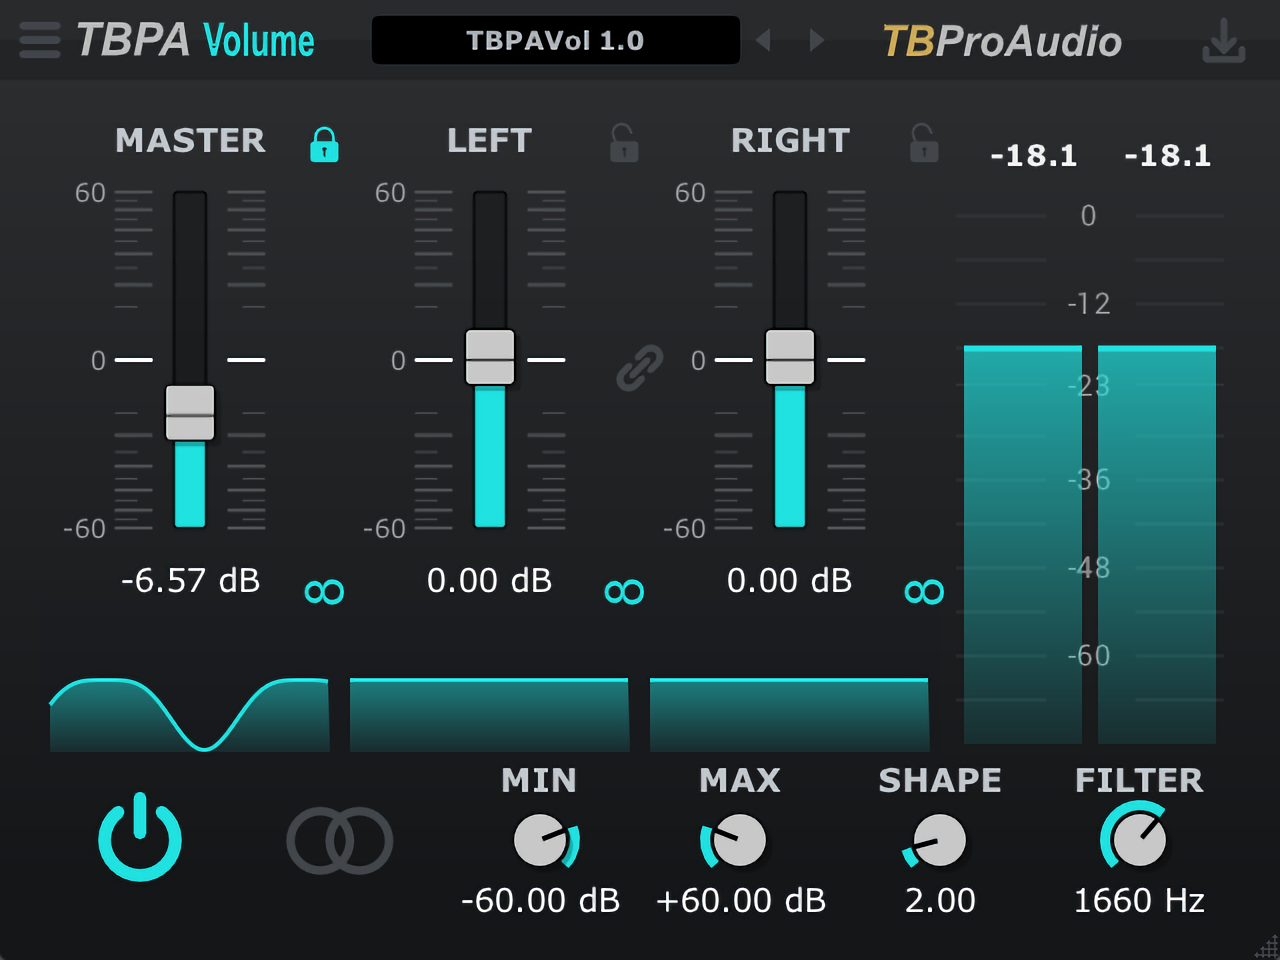Toggle the Right channel lock
The width and height of the screenshot is (1280, 960).
(x=924, y=144)
